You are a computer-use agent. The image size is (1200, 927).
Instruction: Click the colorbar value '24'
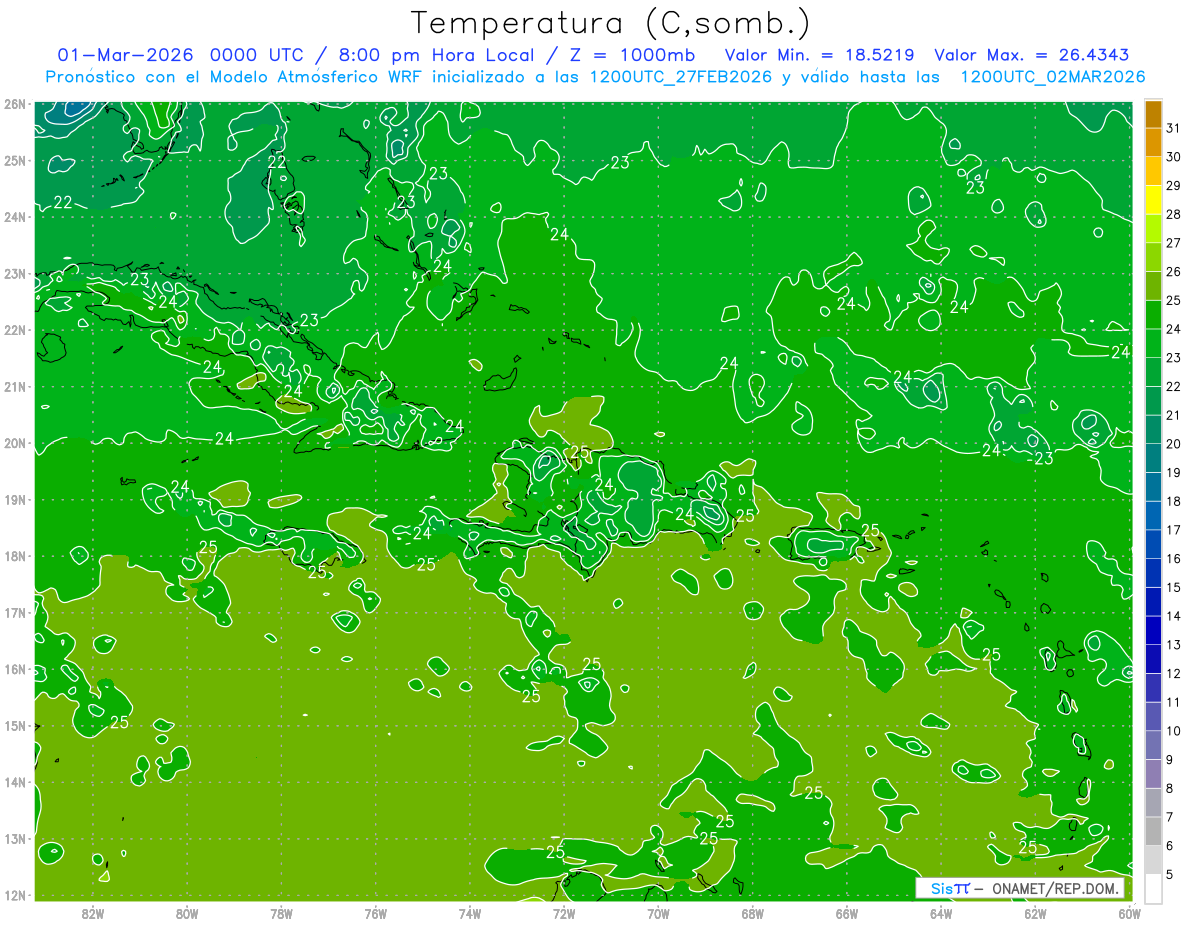(x=1173, y=329)
